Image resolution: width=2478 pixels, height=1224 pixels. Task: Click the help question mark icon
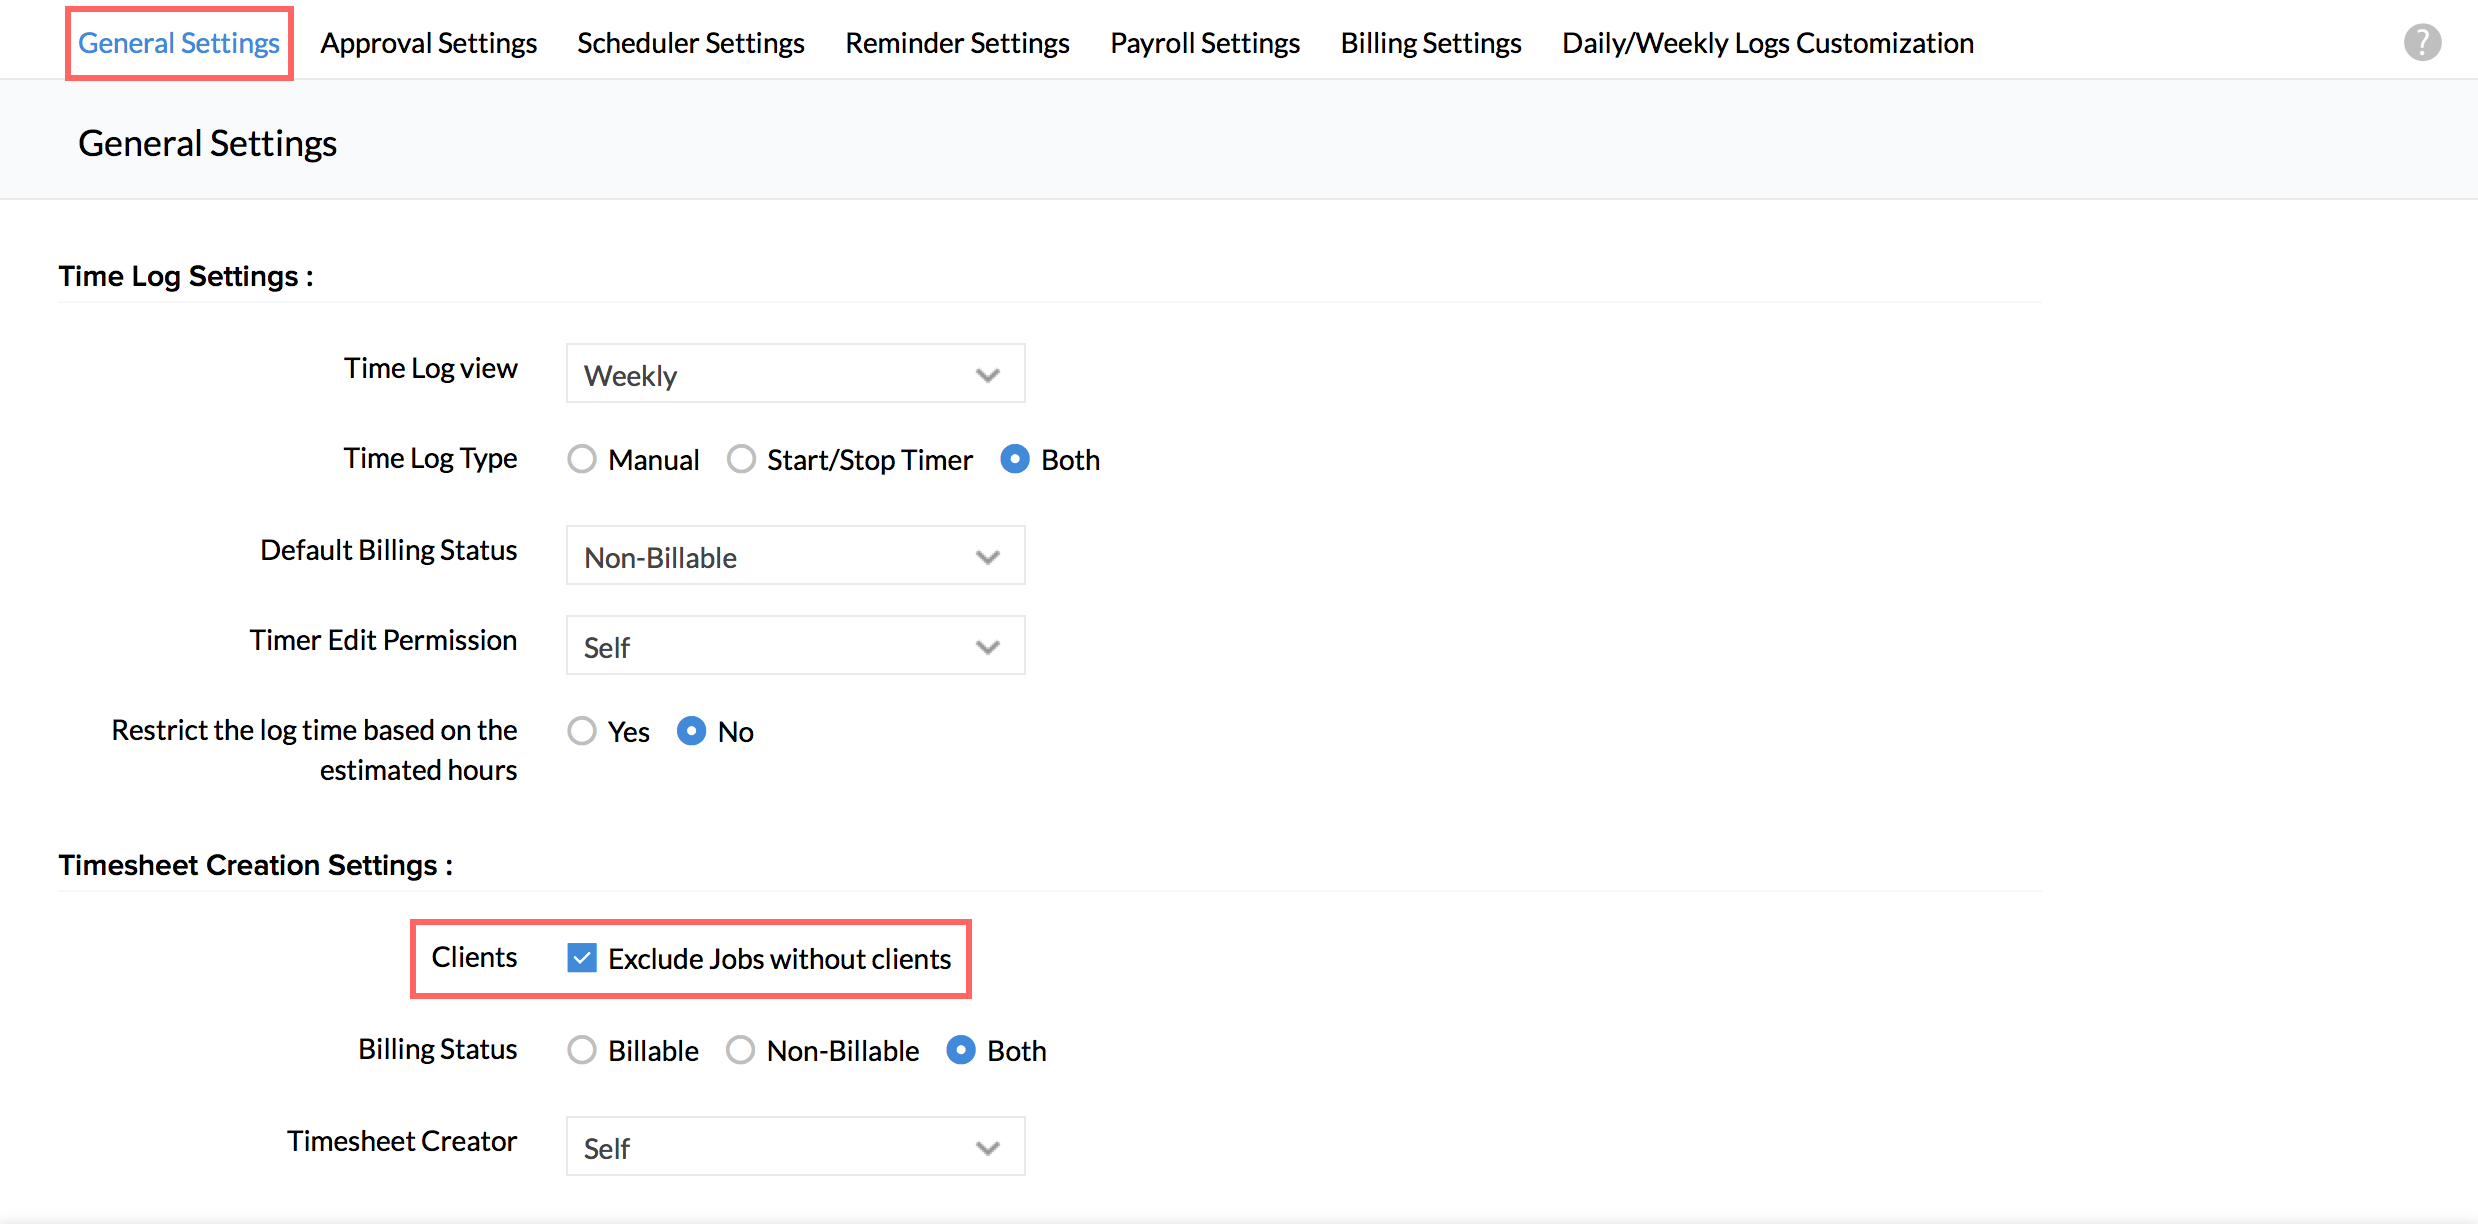pyautogui.click(x=2422, y=43)
